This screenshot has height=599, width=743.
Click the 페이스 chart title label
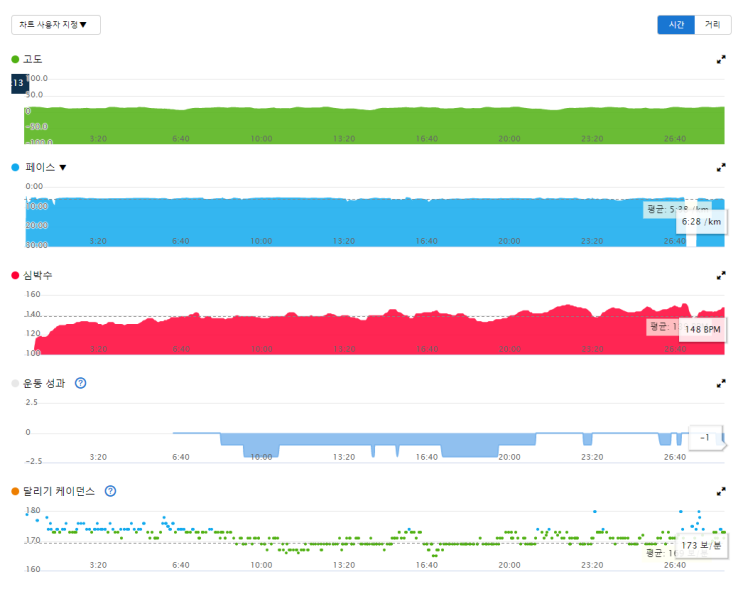(40, 167)
